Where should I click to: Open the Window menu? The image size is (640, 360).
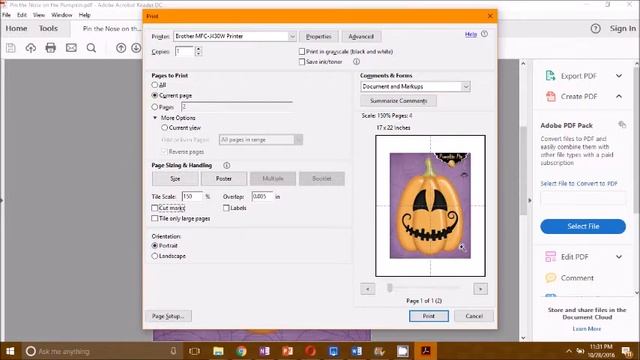tap(62, 15)
